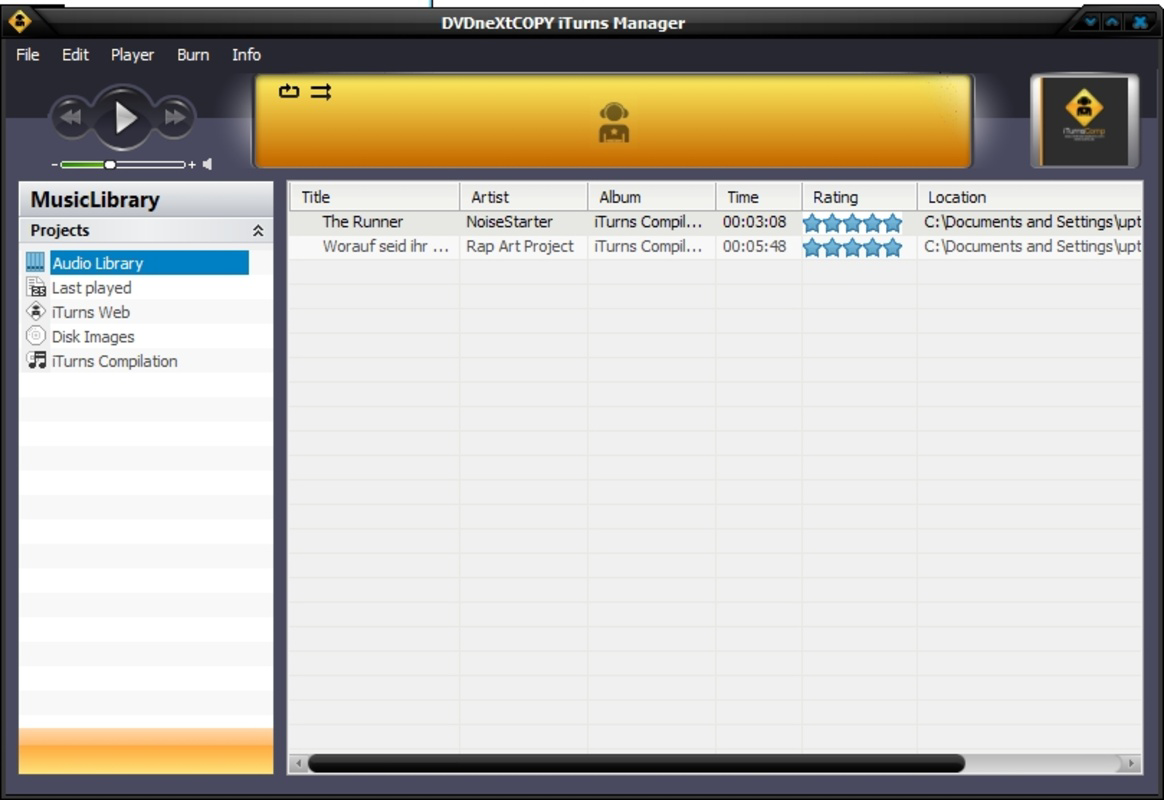Click the iTurns Compilation music note icon

coord(36,361)
